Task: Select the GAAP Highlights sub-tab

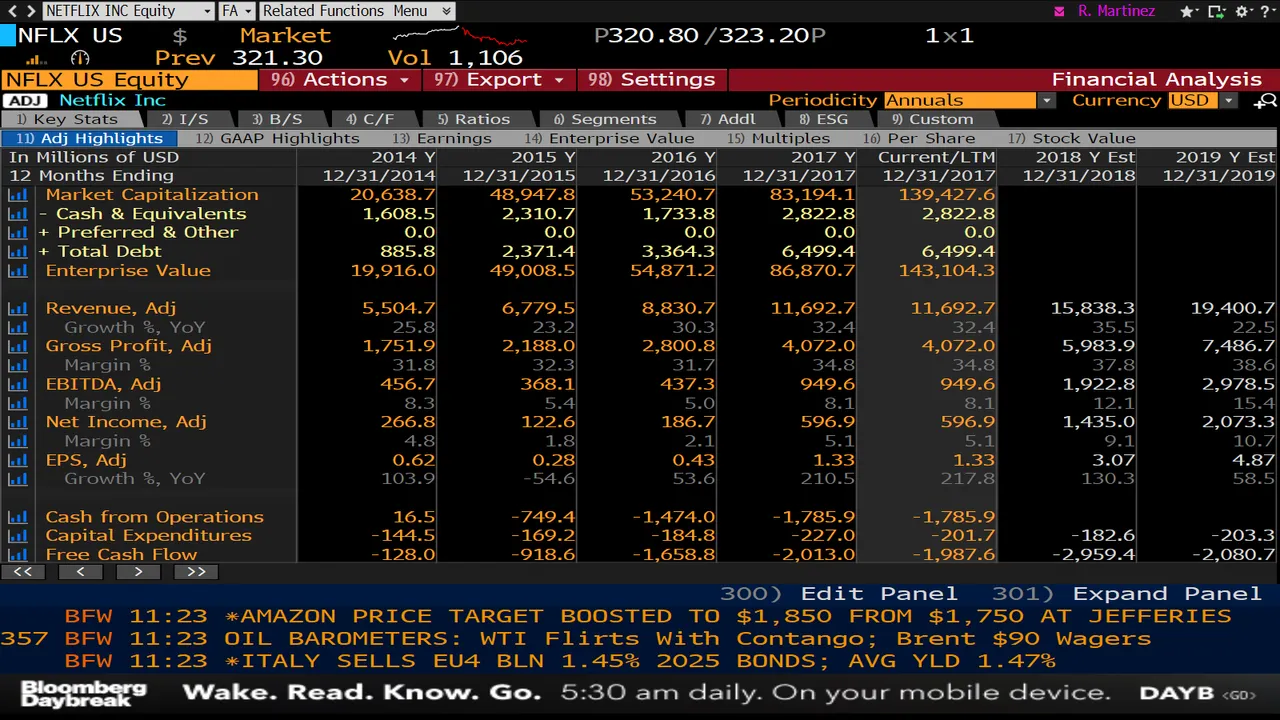Action: click(278, 138)
